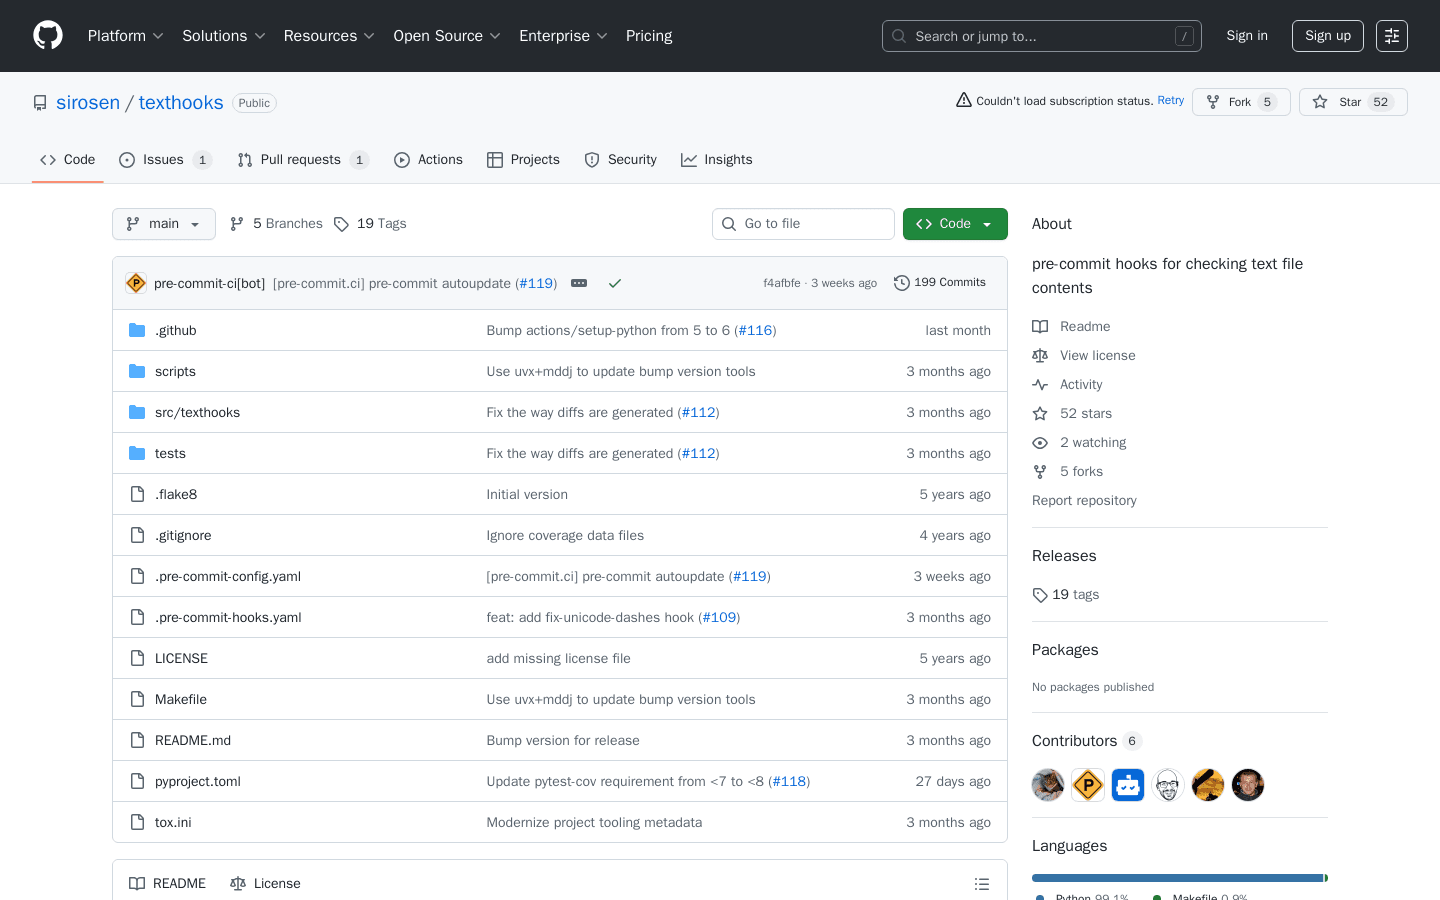Click the Sign in link
The image size is (1440, 900).
(1247, 36)
